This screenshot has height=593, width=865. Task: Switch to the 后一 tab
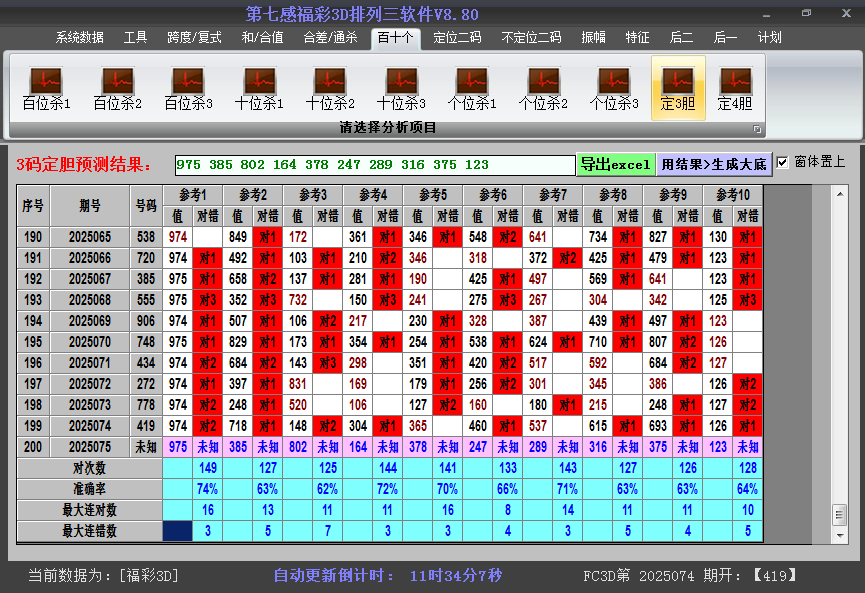point(725,38)
